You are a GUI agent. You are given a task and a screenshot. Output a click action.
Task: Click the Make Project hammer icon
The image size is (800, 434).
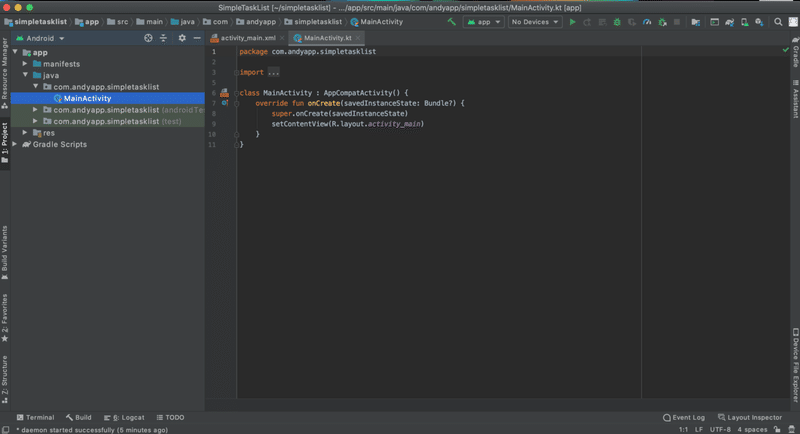[x=452, y=22]
